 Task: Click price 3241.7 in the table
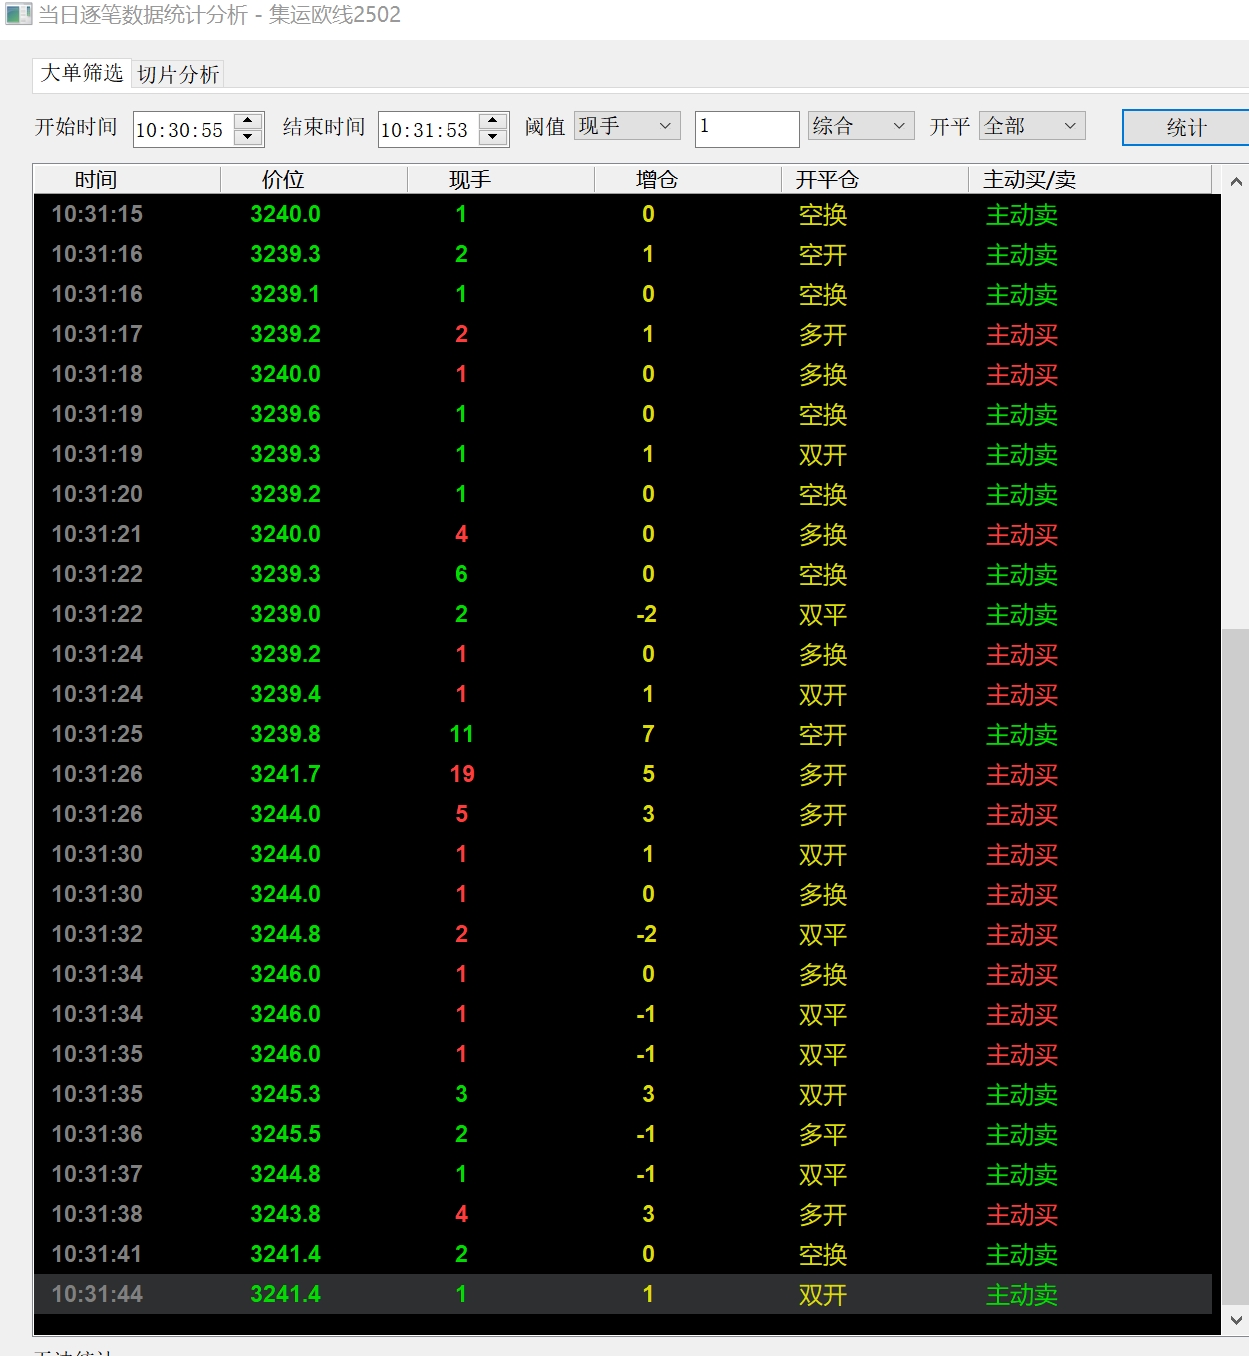point(285,774)
